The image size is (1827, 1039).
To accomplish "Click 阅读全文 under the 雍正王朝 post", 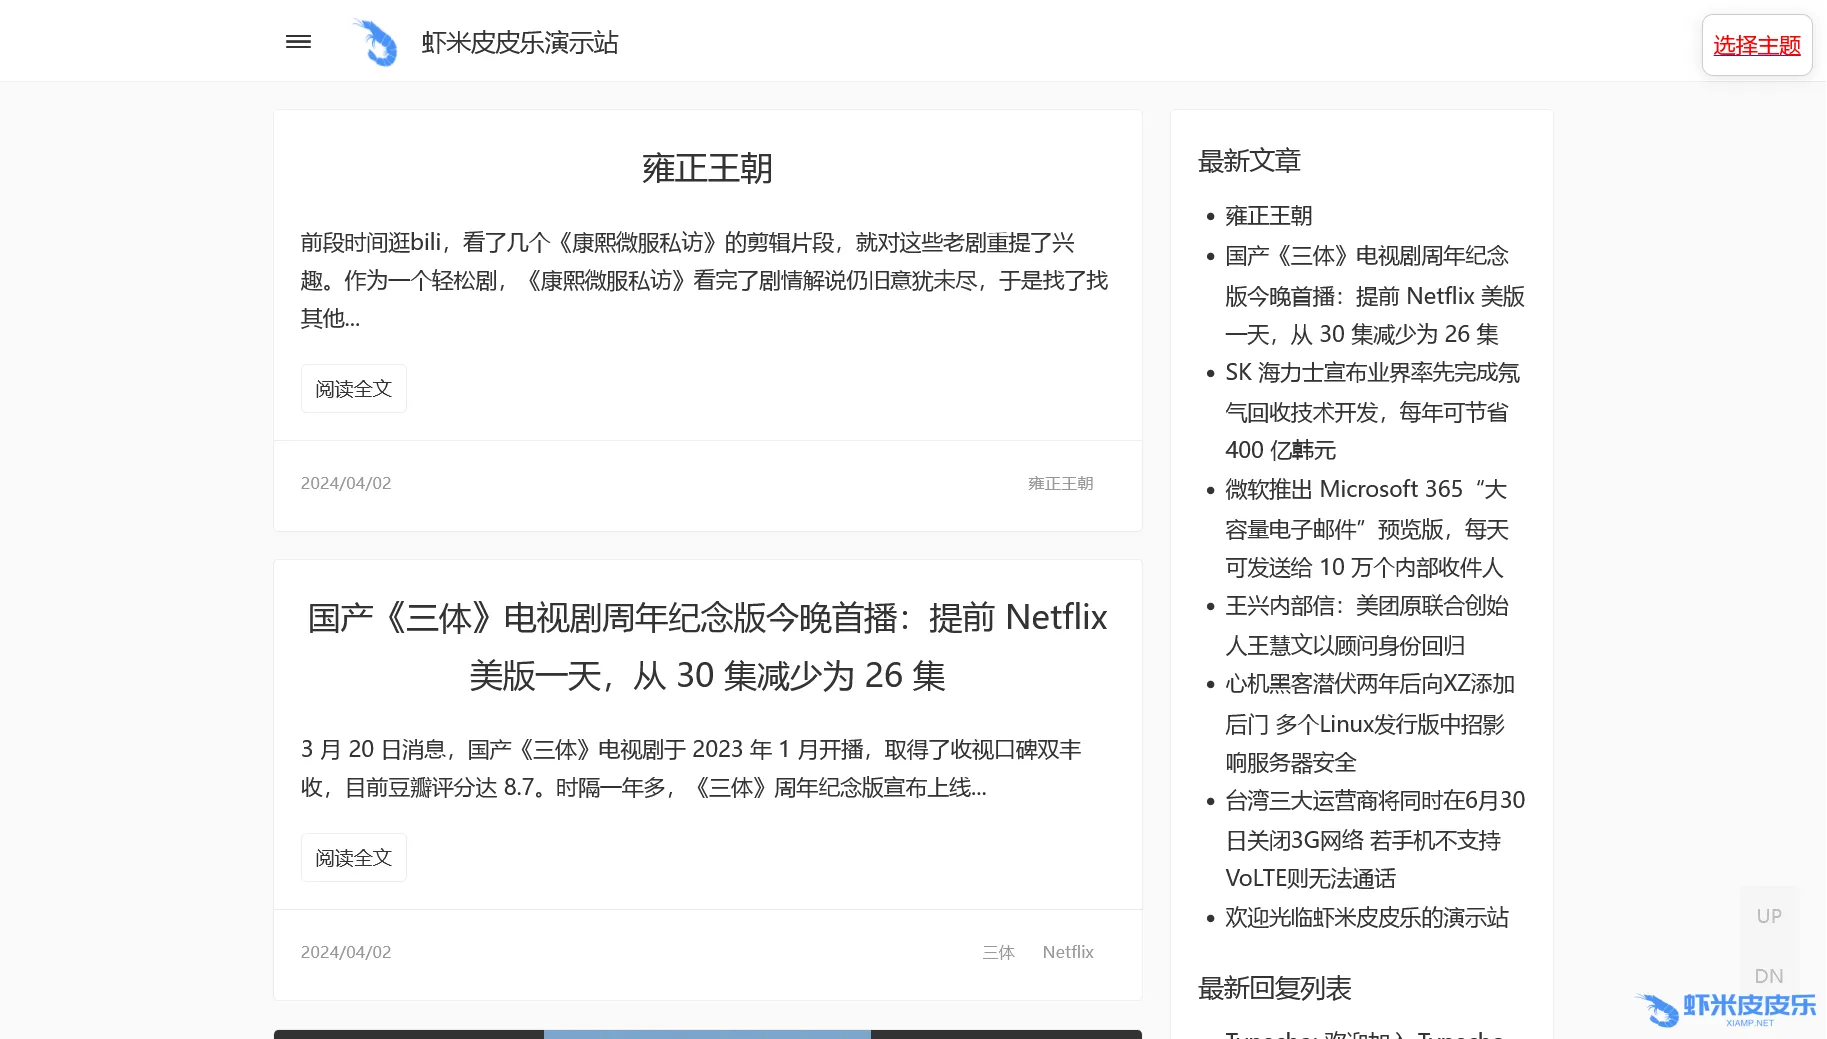I will (353, 389).
